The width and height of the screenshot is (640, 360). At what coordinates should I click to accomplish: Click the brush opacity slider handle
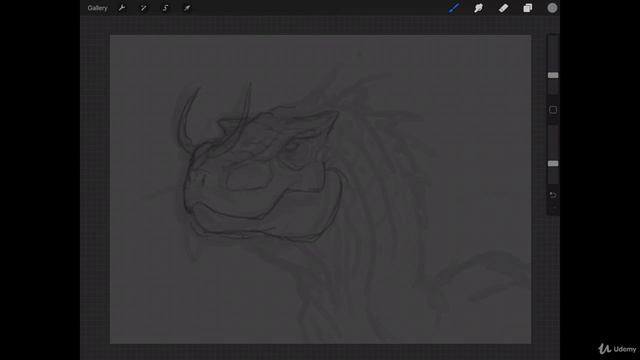pyautogui.click(x=553, y=163)
